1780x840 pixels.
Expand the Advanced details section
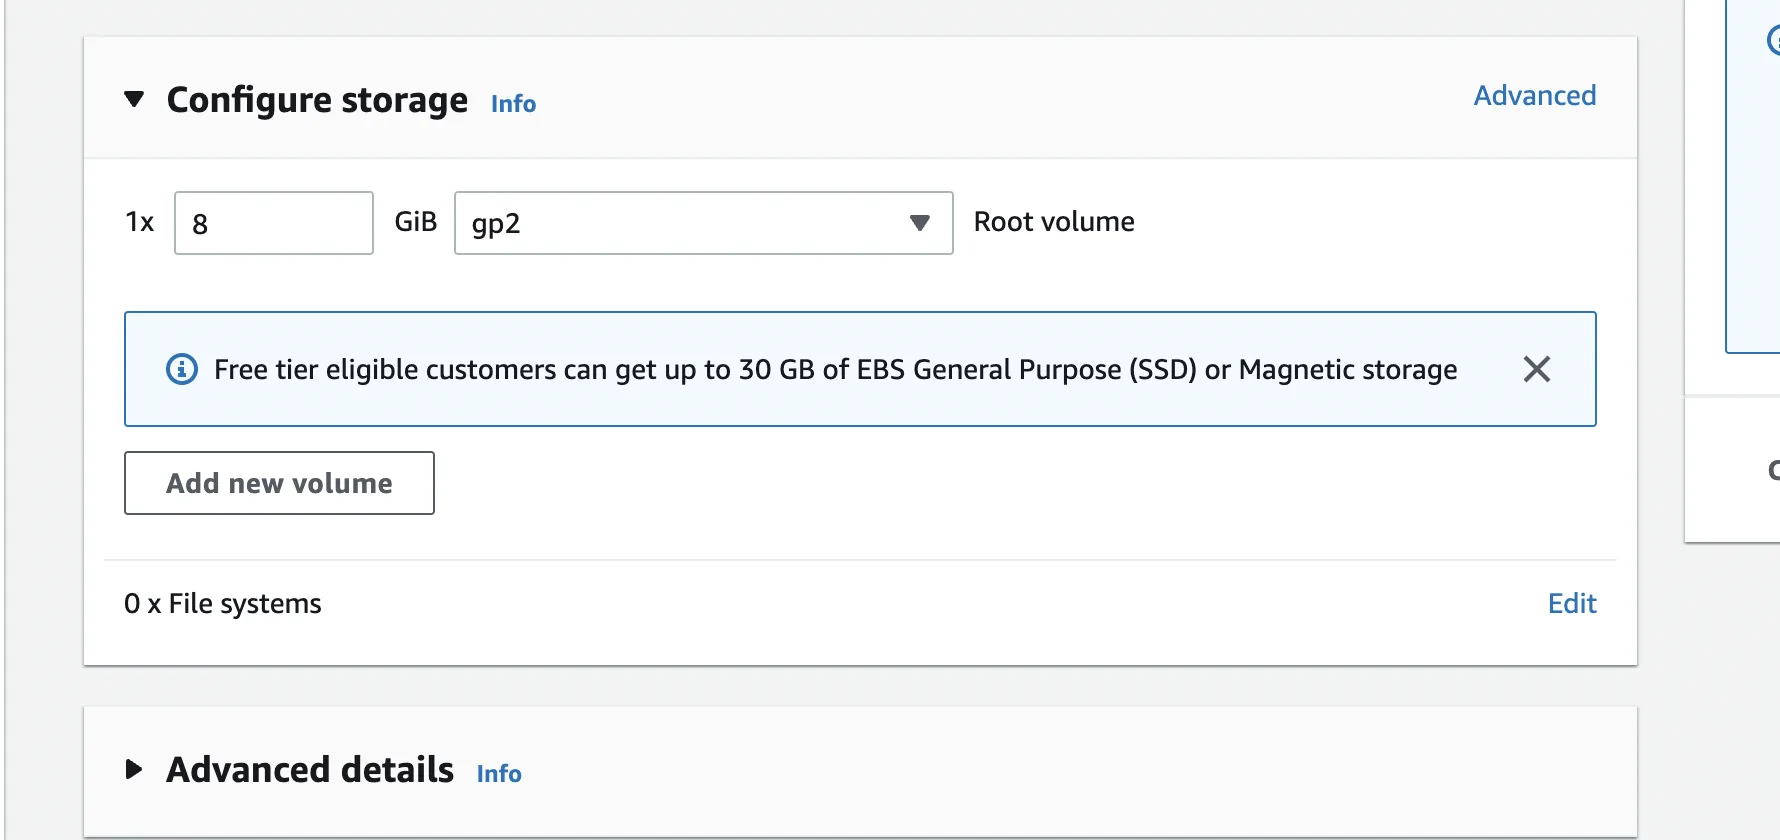click(134, 769)
